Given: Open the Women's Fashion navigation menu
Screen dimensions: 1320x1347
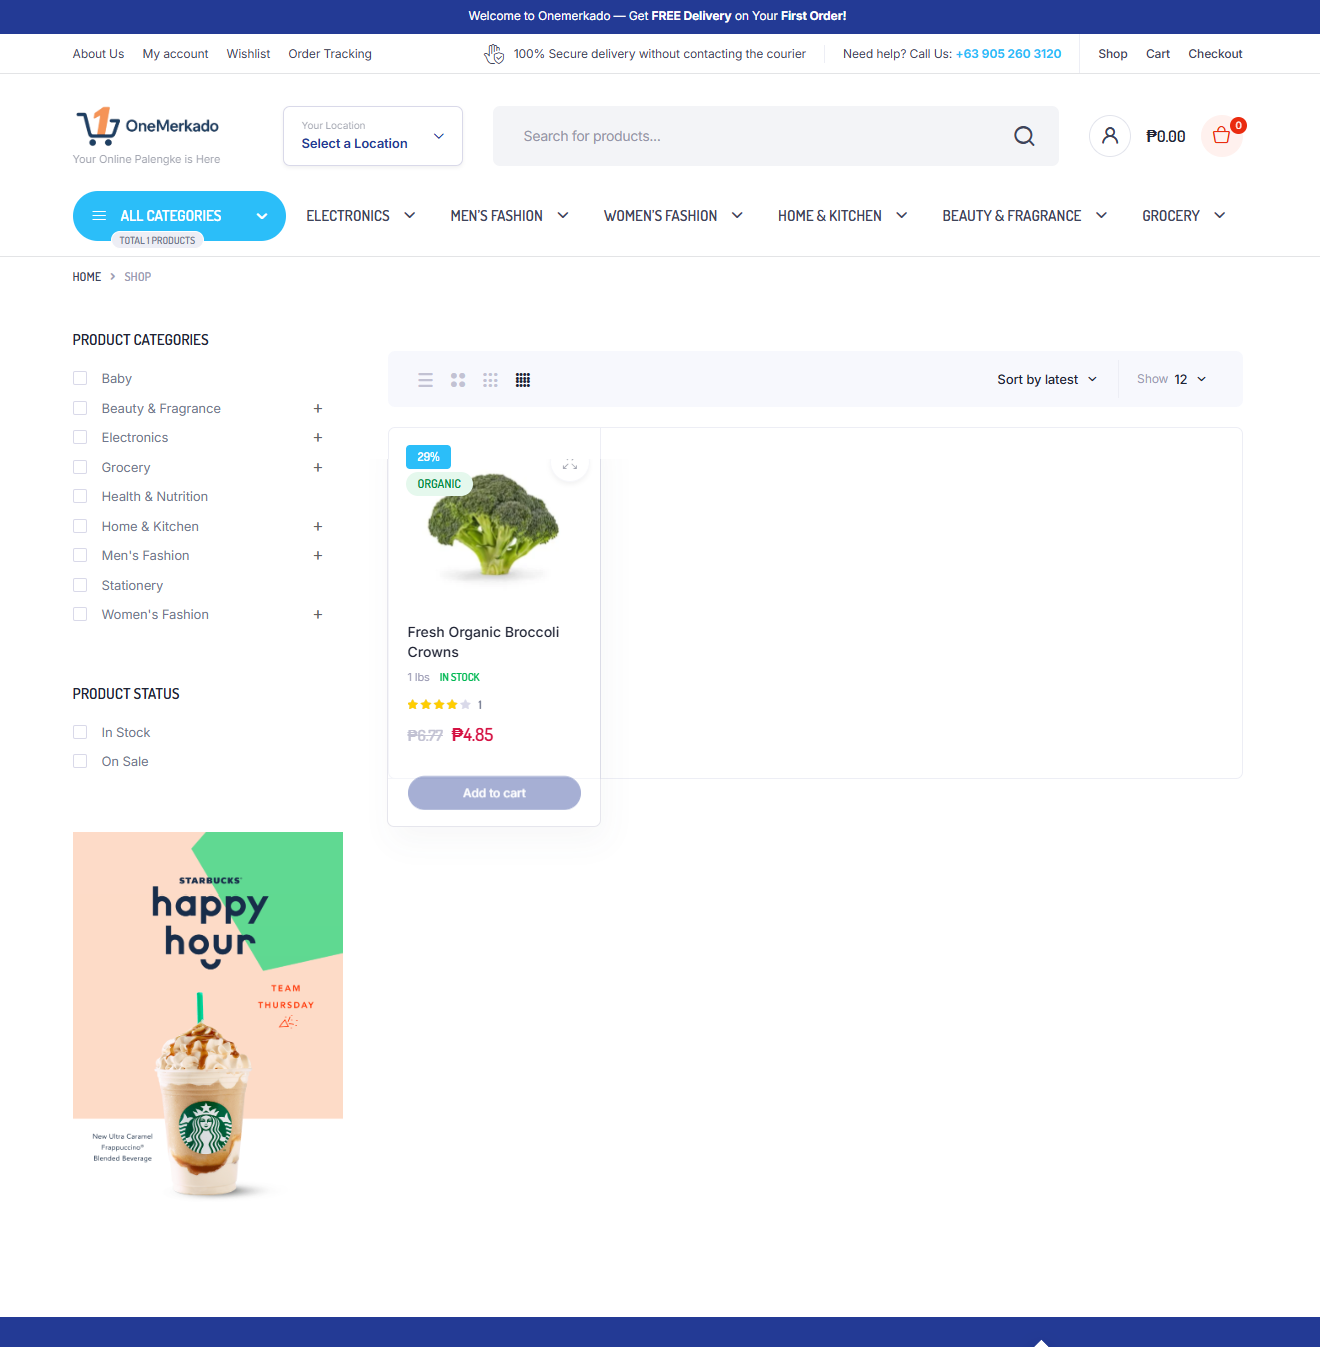Looking at the screenshot, I should tap(672, 216).
